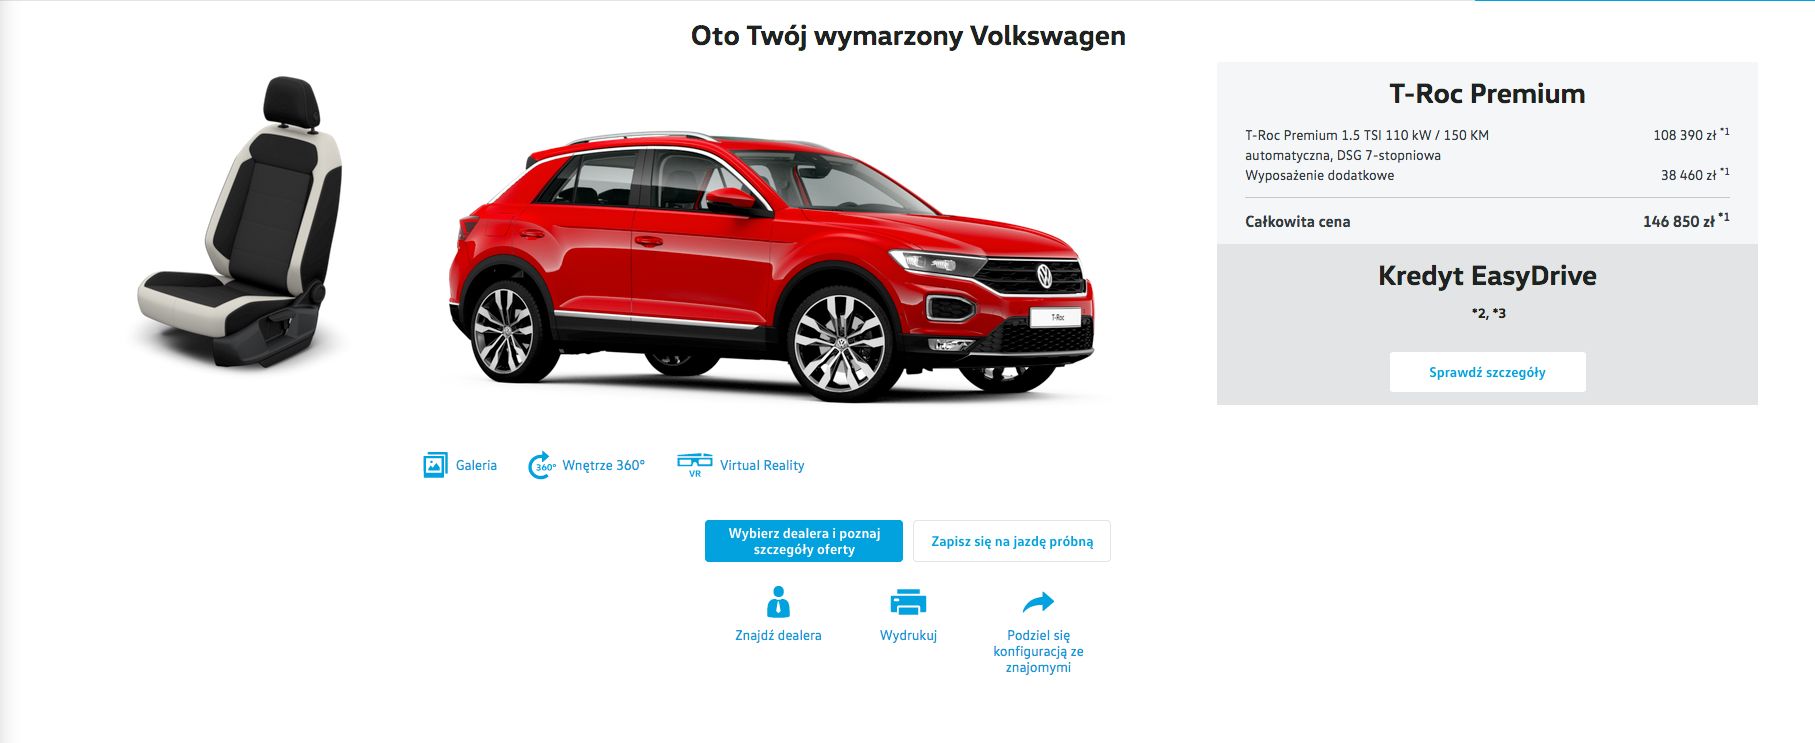Click the Wydrukuj printer icon
Viewport: 1815px width, 743px height.
908,602
